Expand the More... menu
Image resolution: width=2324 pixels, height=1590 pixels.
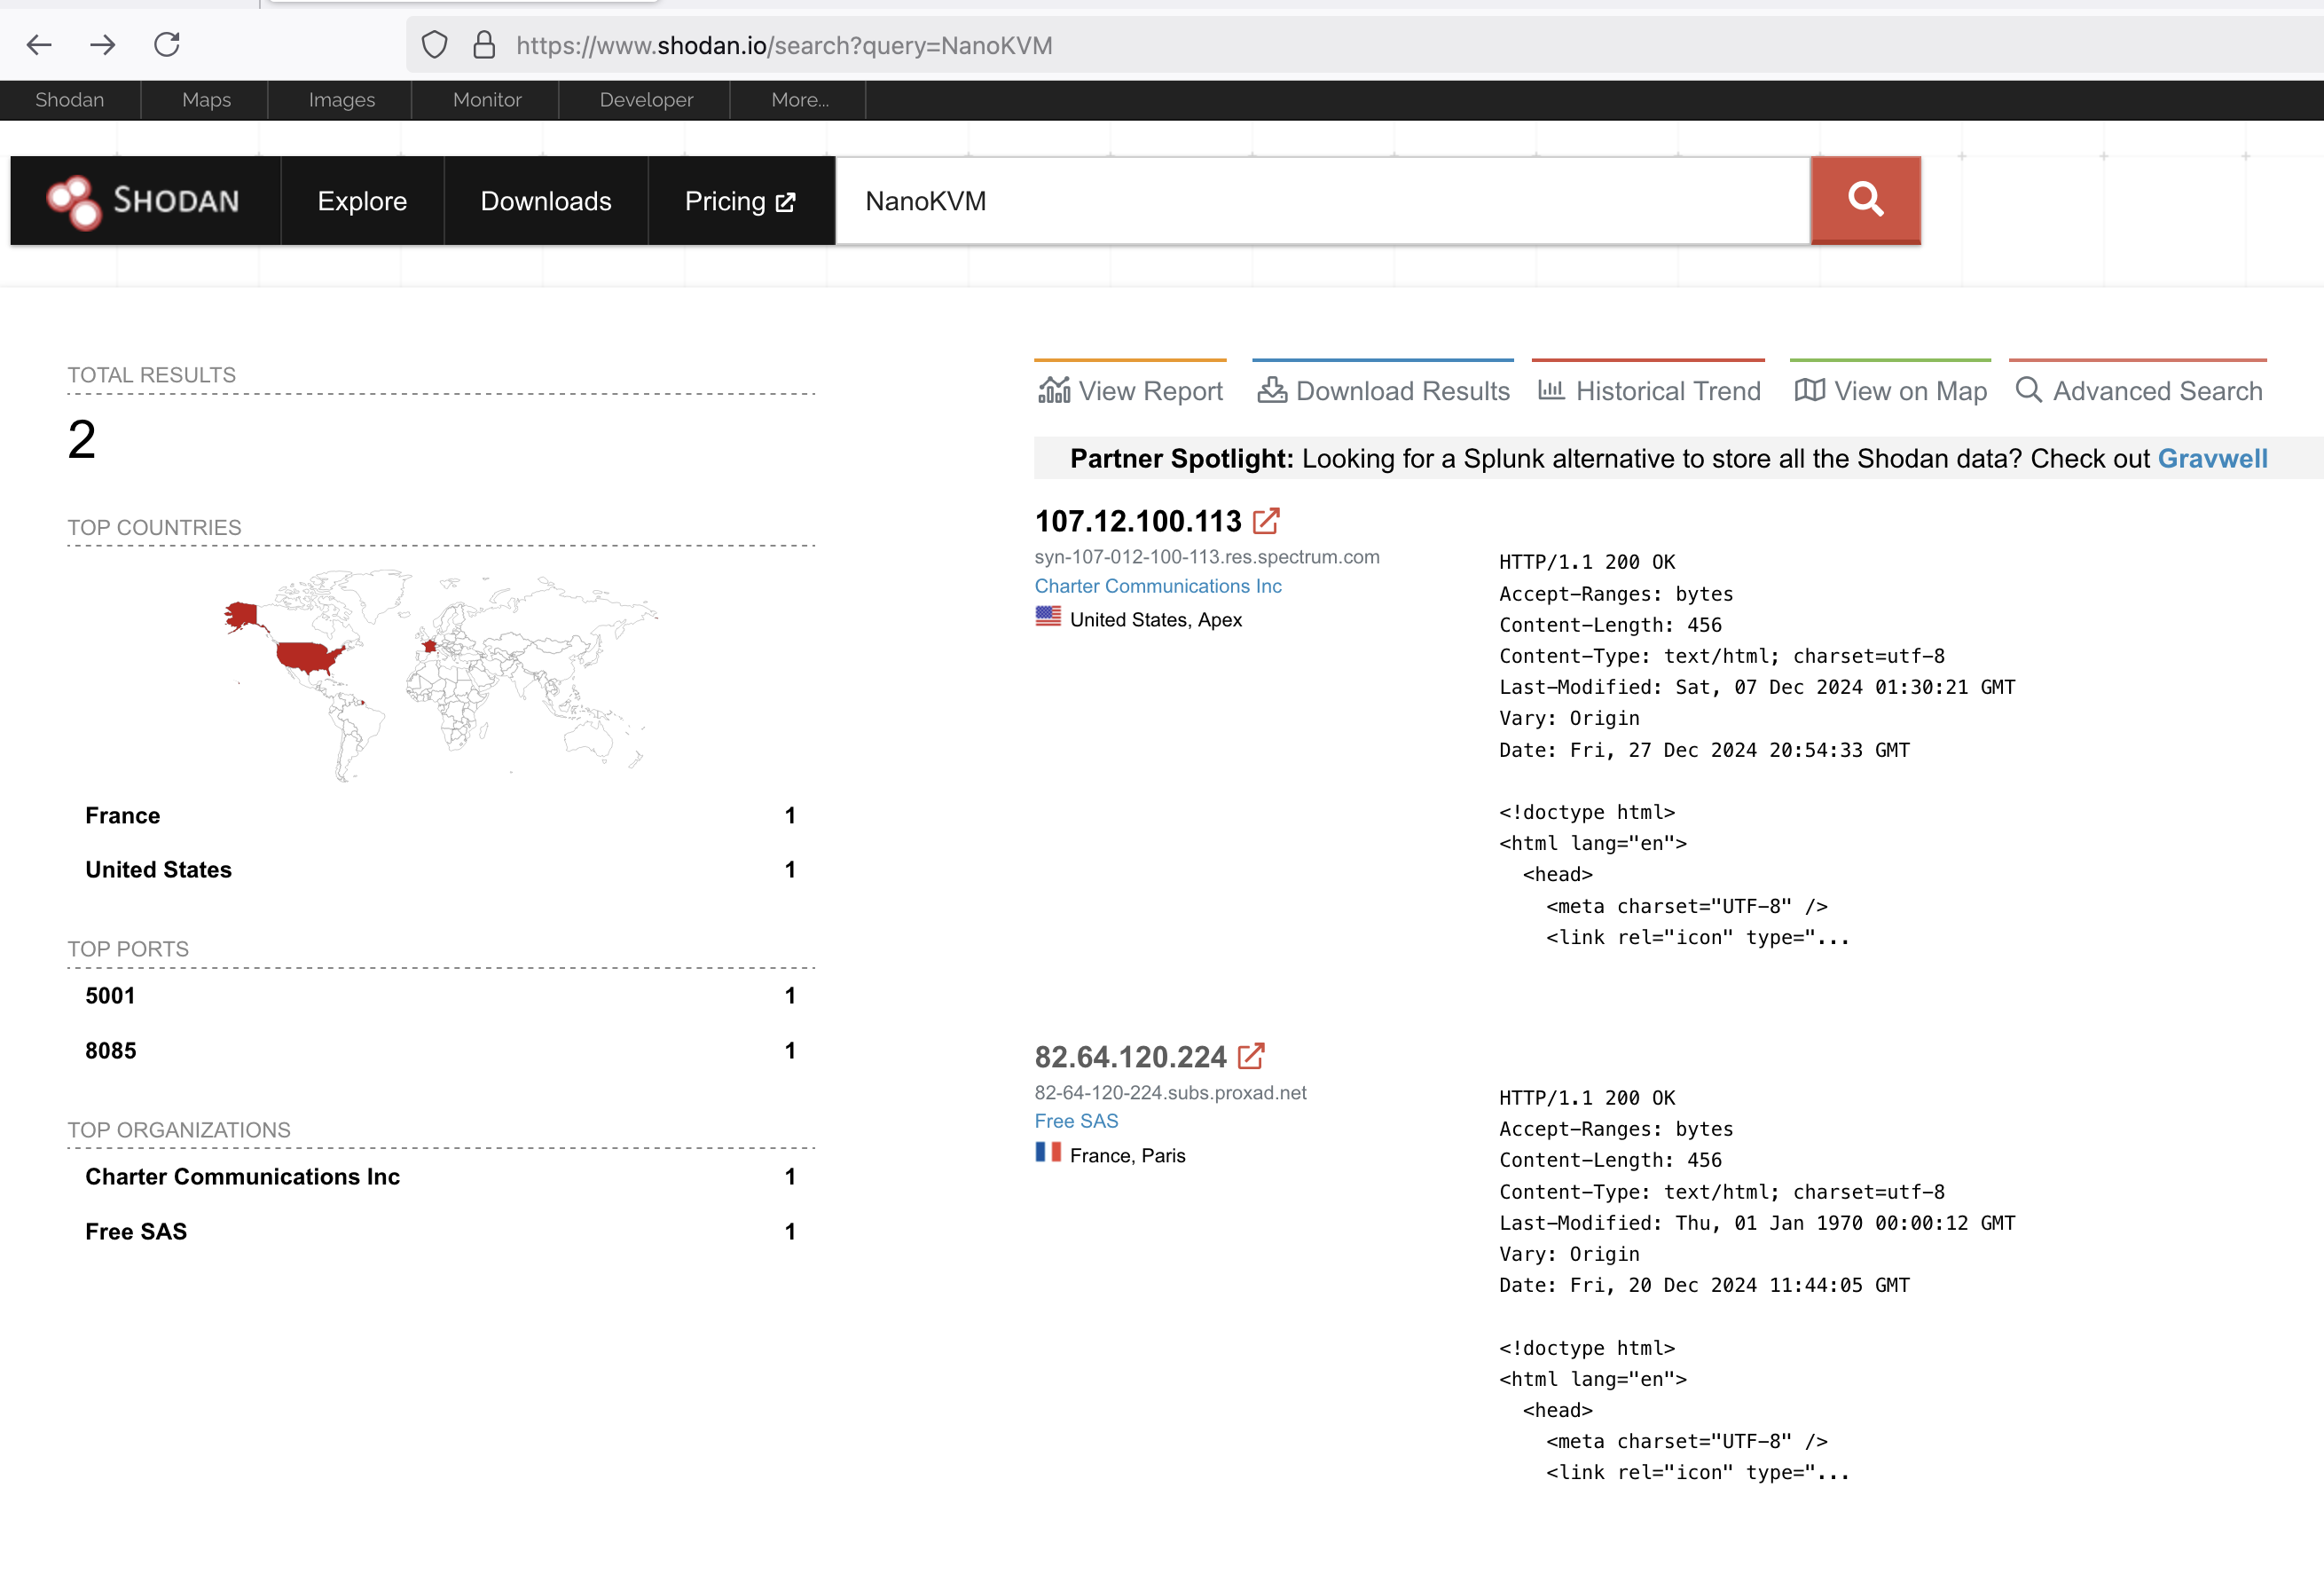click(x=799, y=100)
